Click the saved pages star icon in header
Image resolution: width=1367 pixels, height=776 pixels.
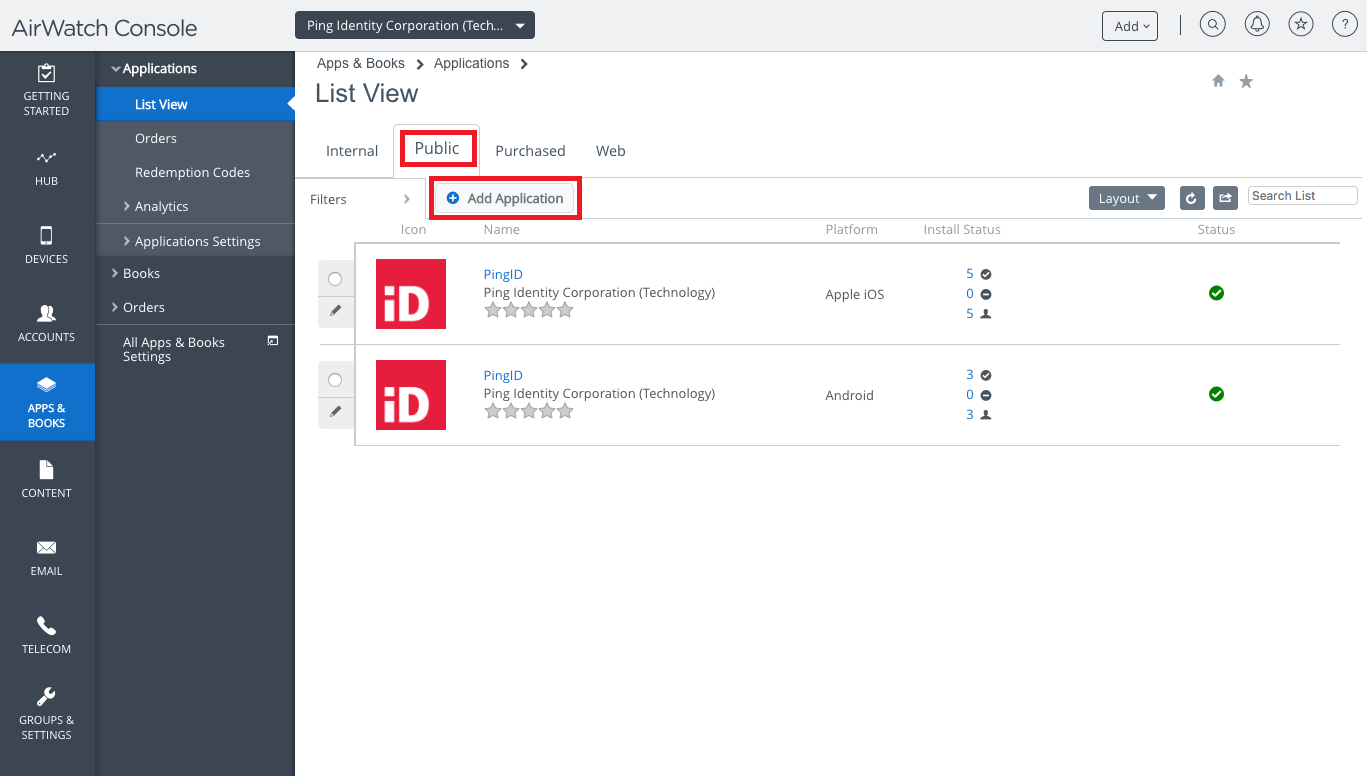(1300, 25)
